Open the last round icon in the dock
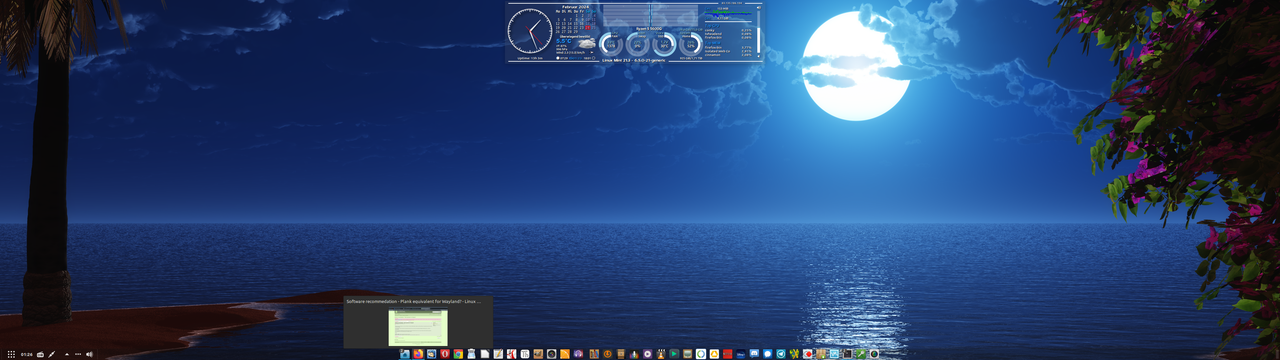Viewport: 1280px width, 360px height. coord(874,354)
